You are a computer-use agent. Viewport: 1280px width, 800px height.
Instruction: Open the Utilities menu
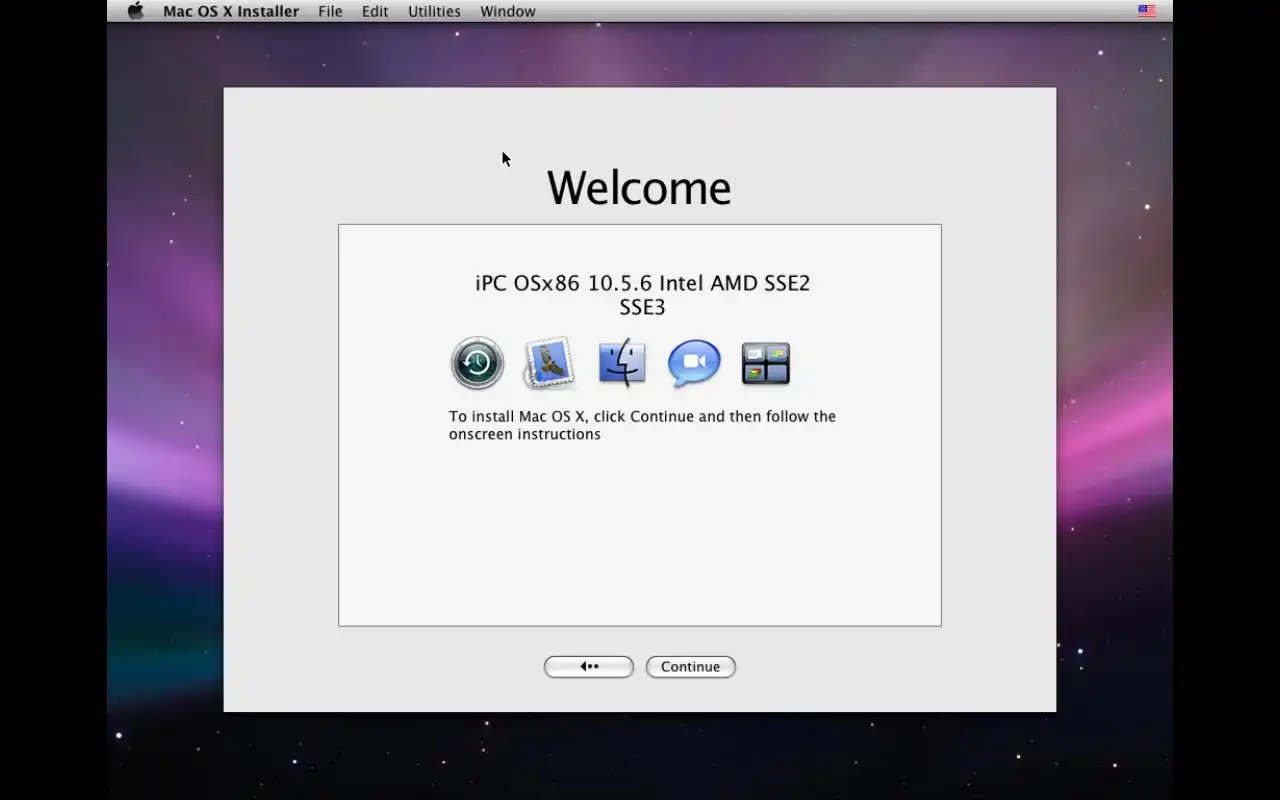coord(434,11)
